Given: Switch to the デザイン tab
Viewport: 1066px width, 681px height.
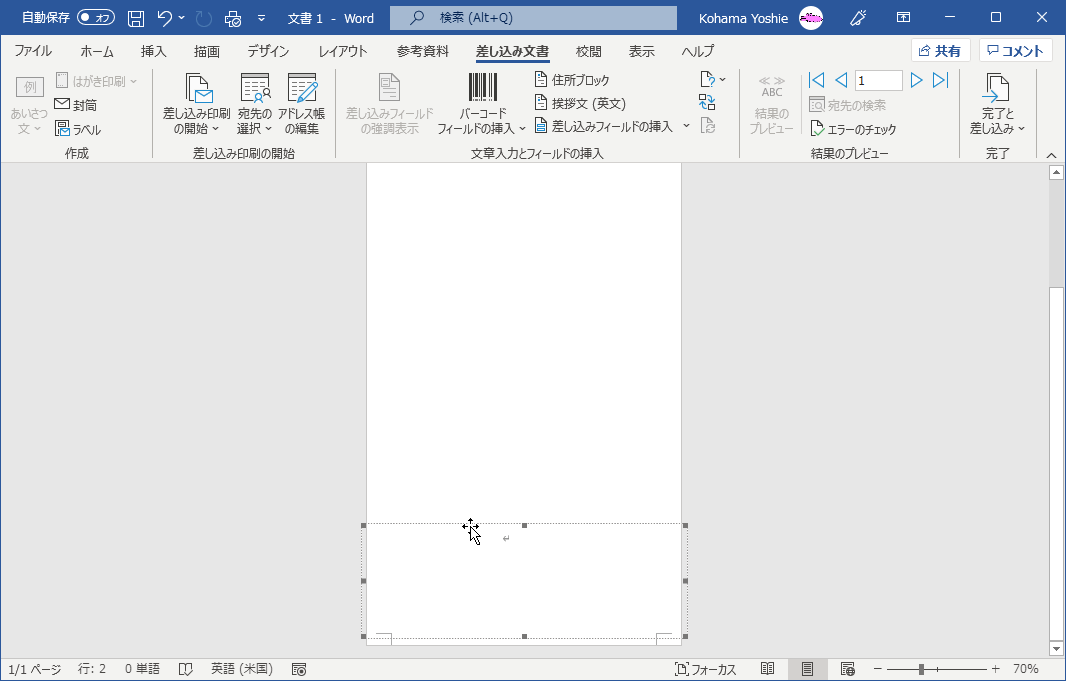Looking at the screenshot, I should coord(268,51).
